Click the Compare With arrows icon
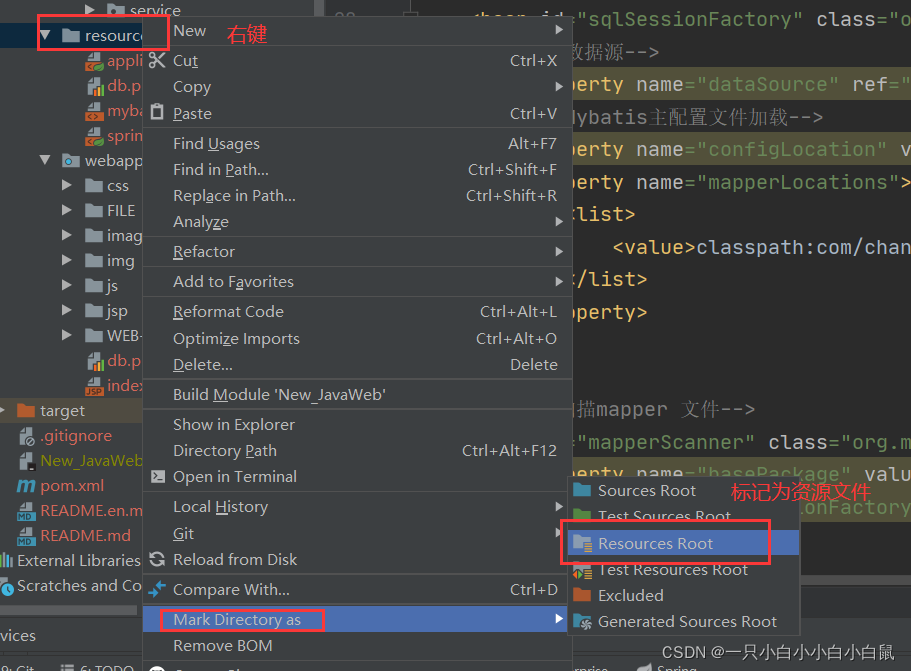This screenshot has width=911, height=671. click(x=157, y=589)
